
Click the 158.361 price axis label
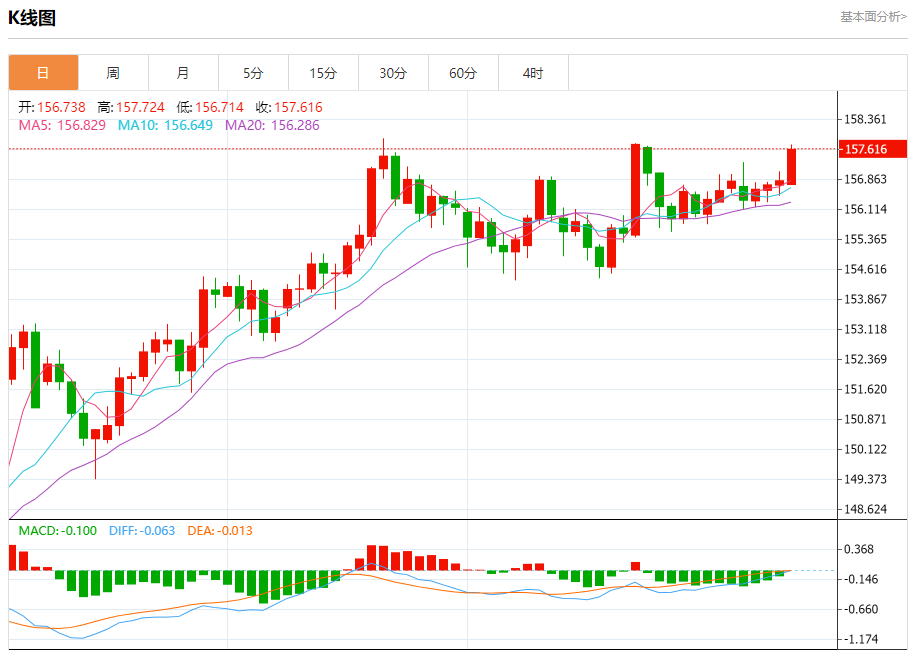point(866,120)
